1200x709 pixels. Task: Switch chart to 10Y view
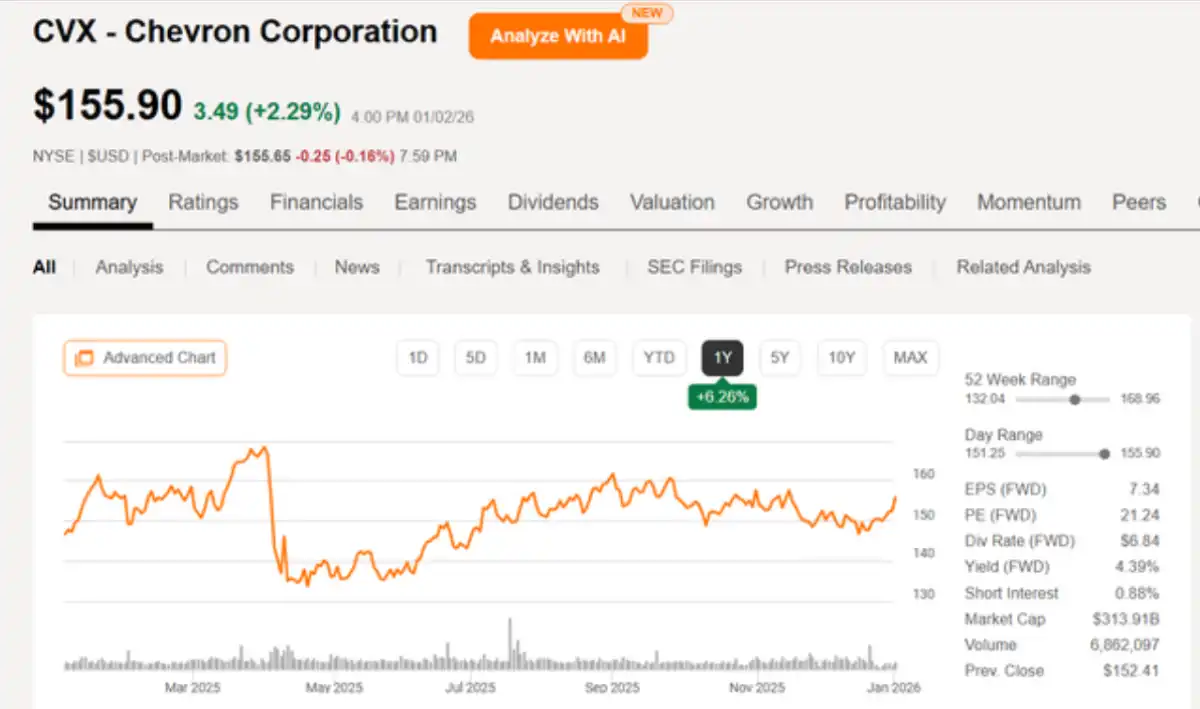point(842,358)
